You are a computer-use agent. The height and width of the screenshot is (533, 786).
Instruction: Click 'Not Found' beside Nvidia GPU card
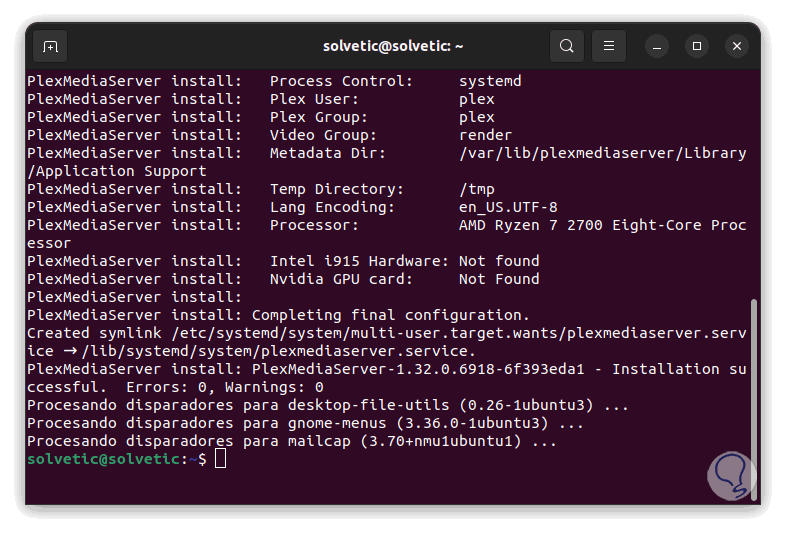click(x=498, y=279)
